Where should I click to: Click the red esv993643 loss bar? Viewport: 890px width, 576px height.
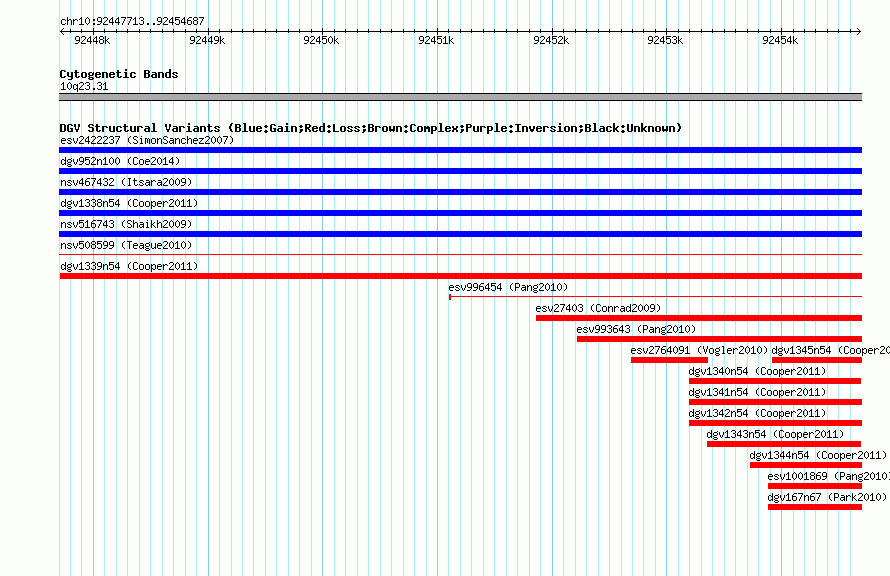pos(719,339)
